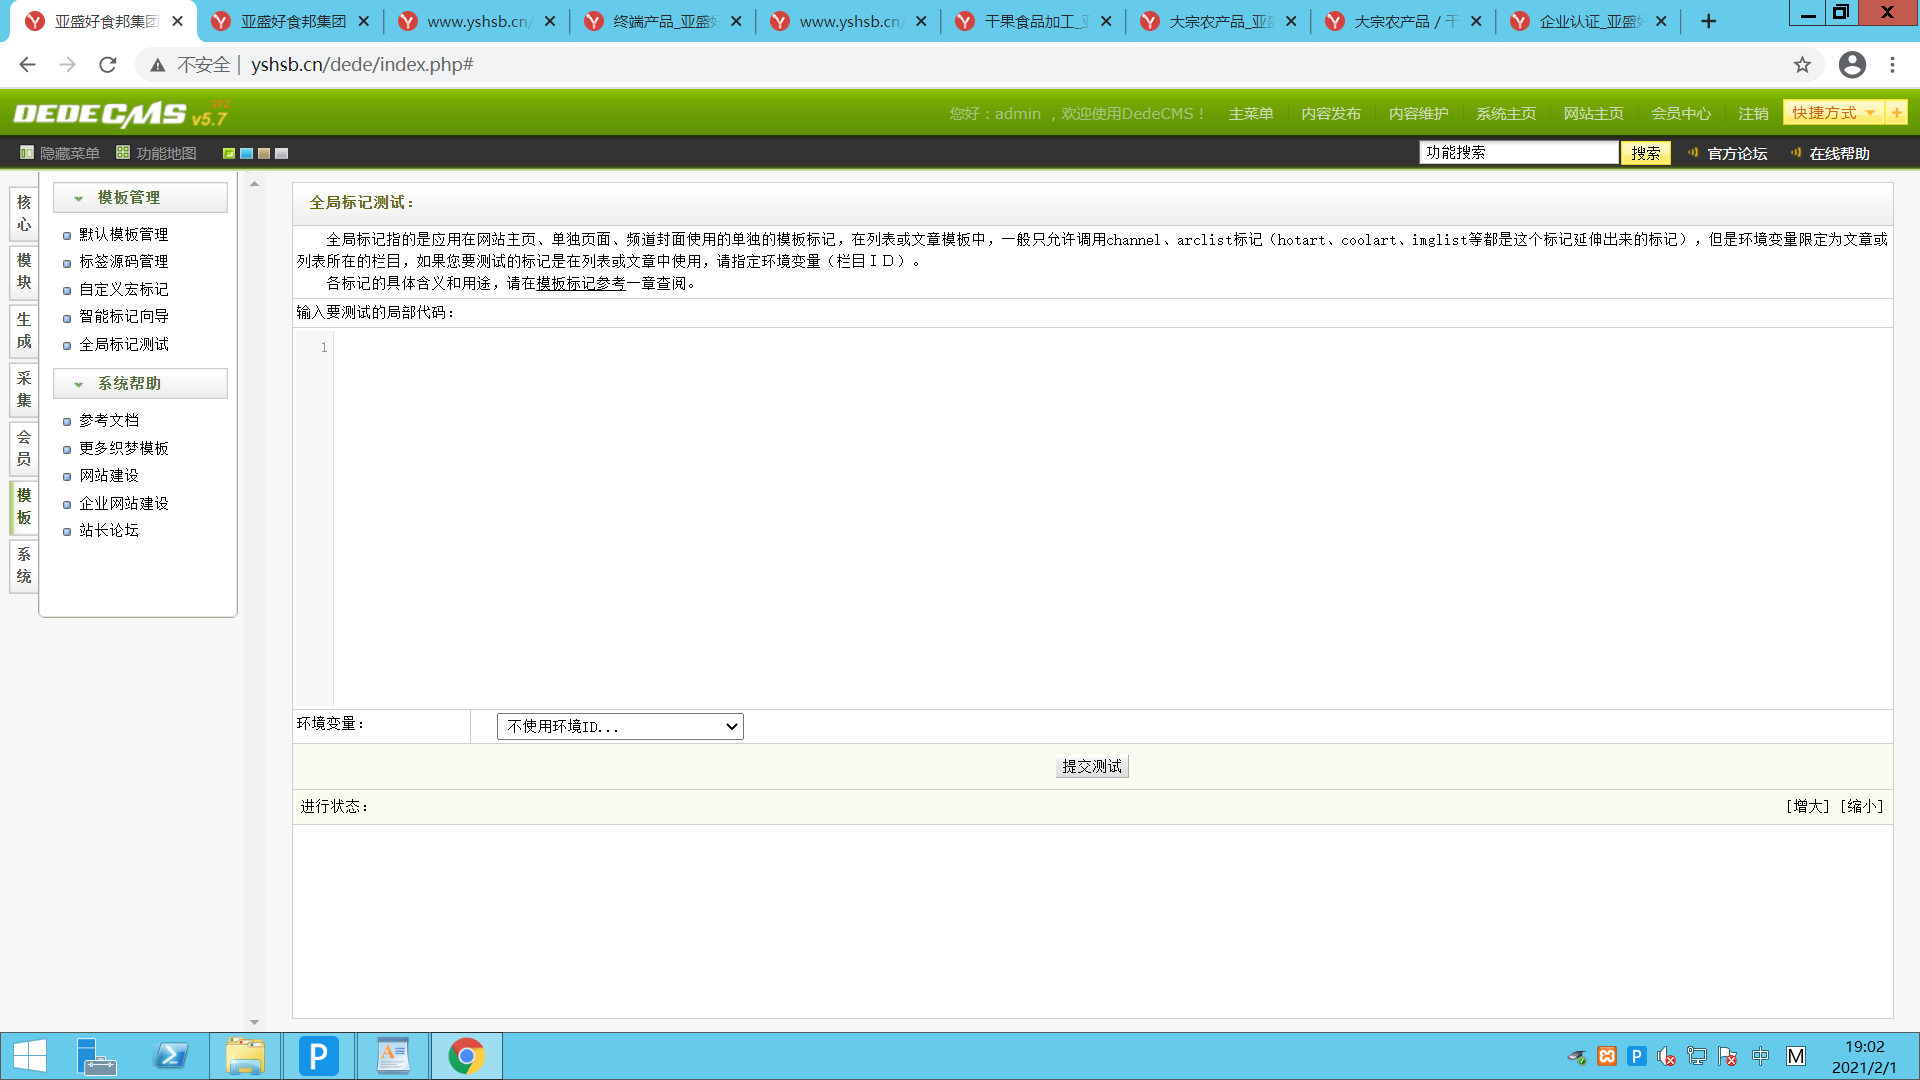Open the 功能地图 via its grid icon
This screenshot has width=1920, height=1080.
[x=123, y=153]
